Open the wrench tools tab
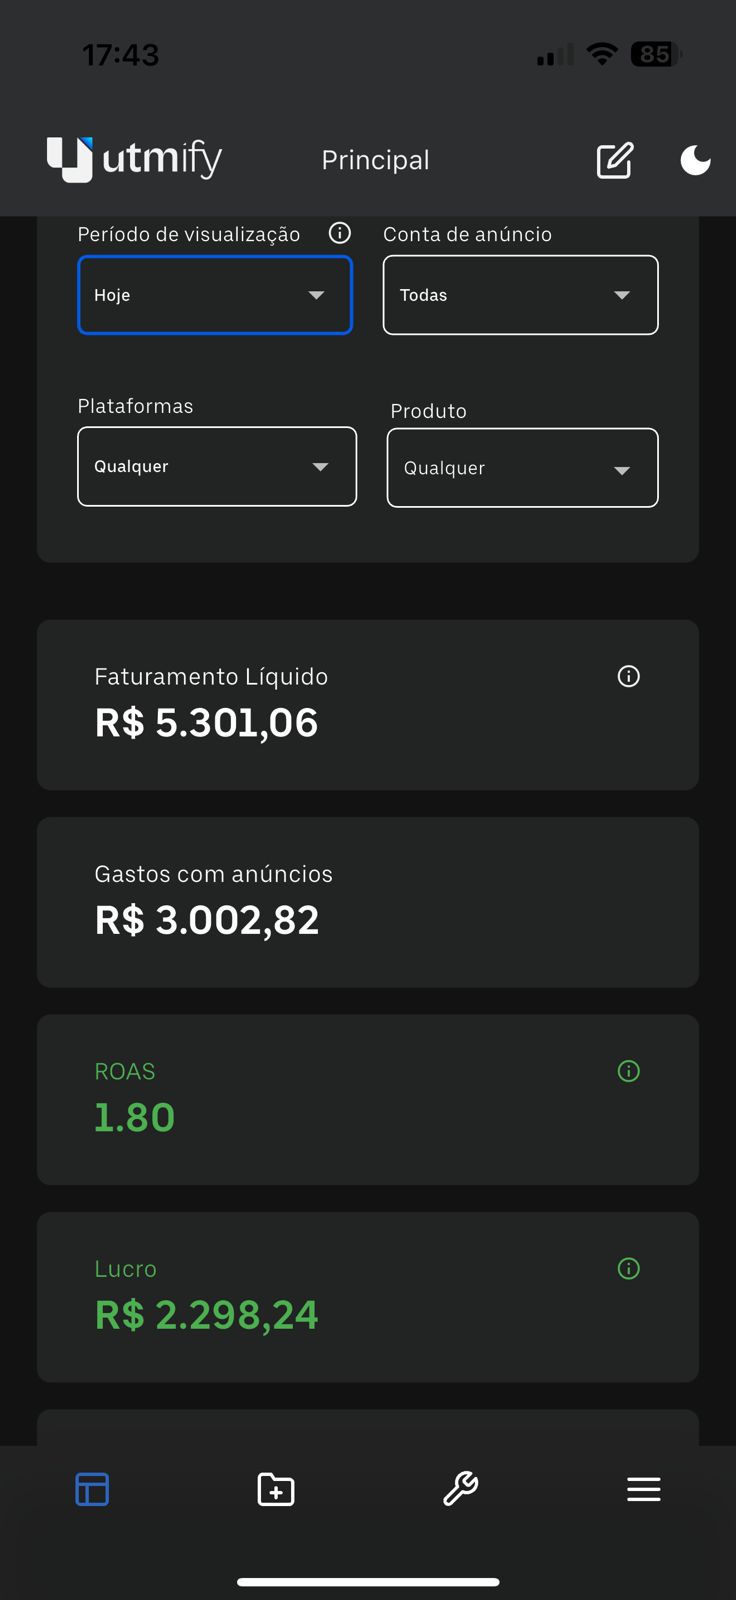736x1600 pixels. [x=460, y=1490]
